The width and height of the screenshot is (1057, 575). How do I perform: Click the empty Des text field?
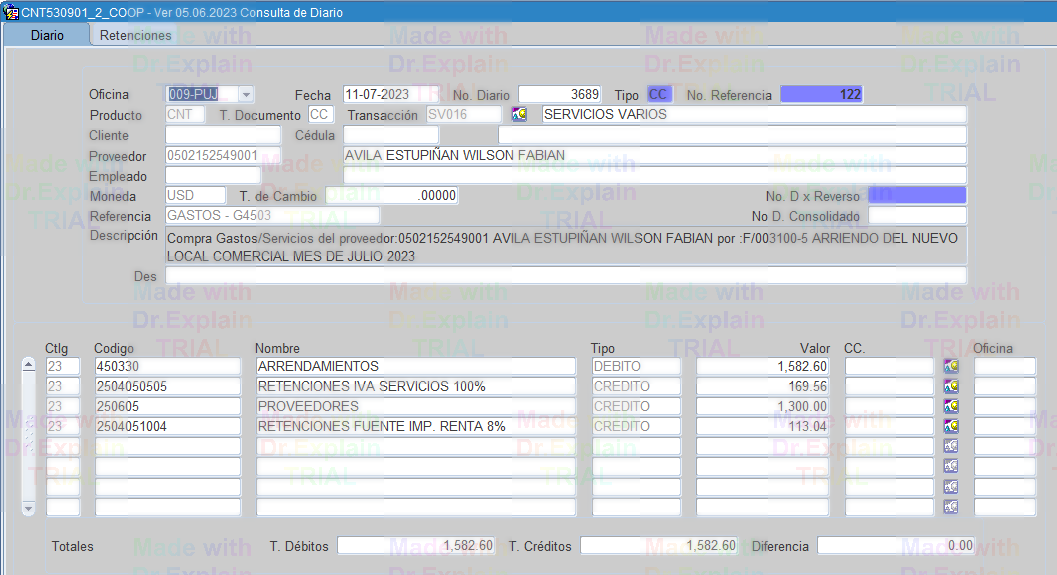coord(566,275)
